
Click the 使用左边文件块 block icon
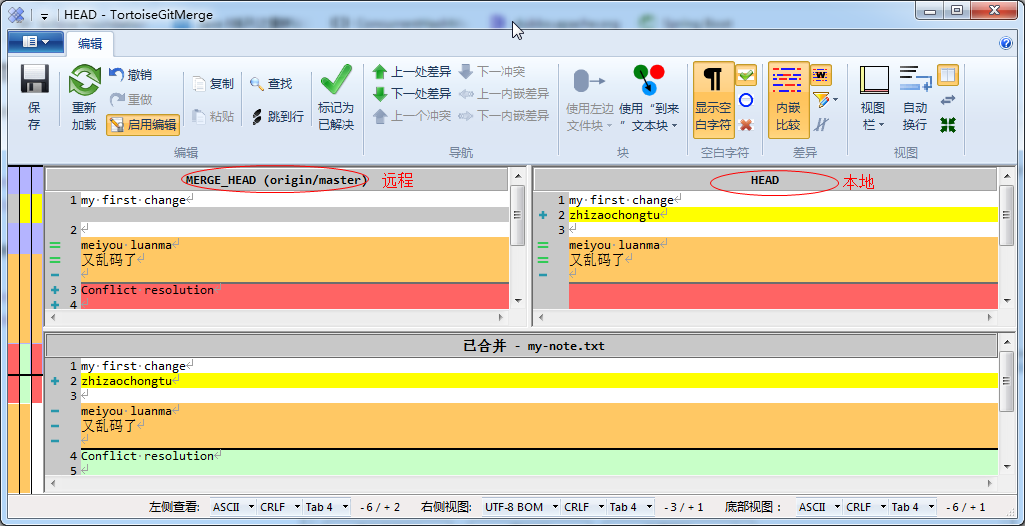pyautogui.click(x=588, y=82)
